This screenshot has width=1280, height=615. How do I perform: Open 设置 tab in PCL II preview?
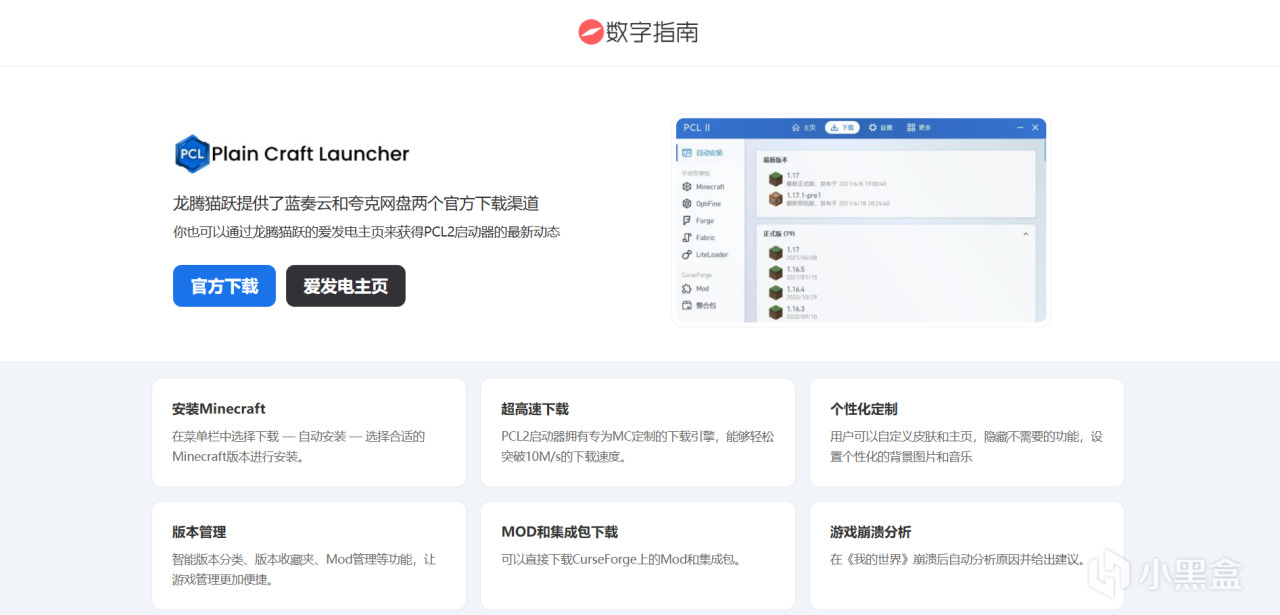pos(880,128)
